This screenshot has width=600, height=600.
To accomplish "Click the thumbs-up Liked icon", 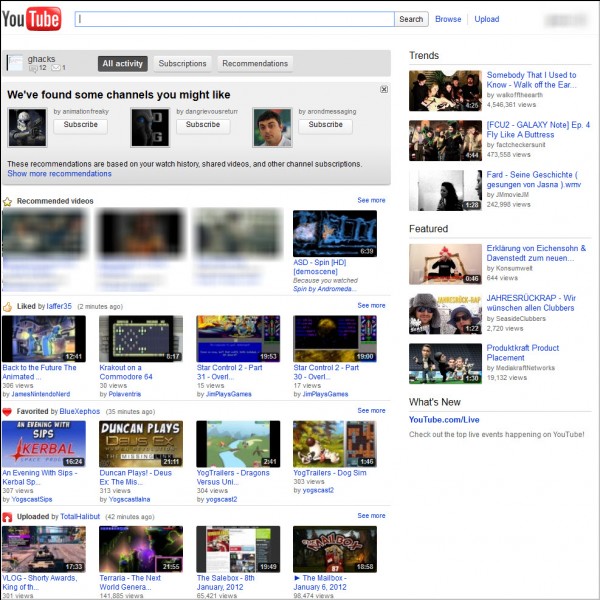I will pos(7,307).
